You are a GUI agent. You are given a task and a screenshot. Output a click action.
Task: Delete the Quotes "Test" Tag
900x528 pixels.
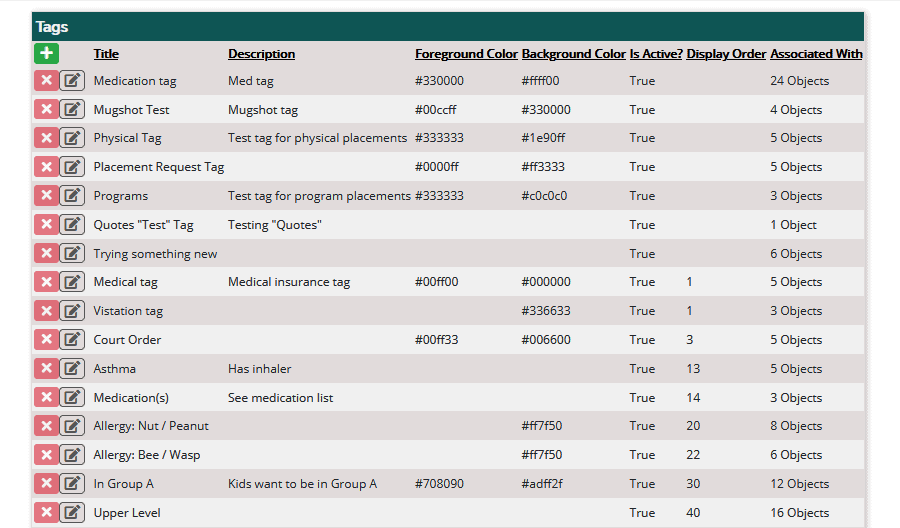46,224
